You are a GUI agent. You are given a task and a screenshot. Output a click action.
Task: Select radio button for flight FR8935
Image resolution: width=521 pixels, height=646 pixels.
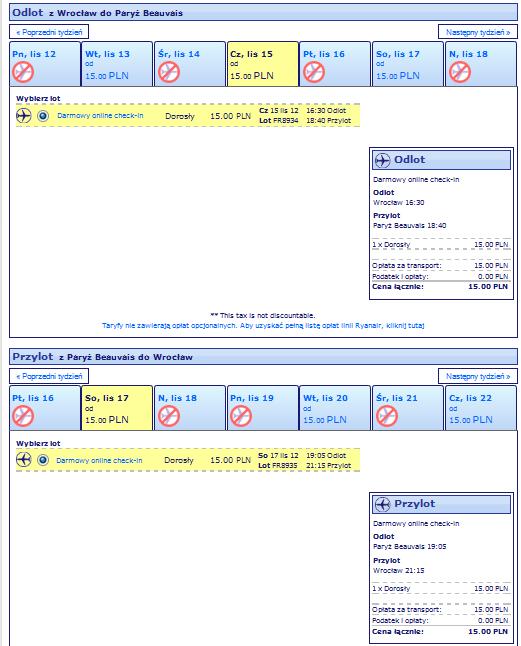43,460
